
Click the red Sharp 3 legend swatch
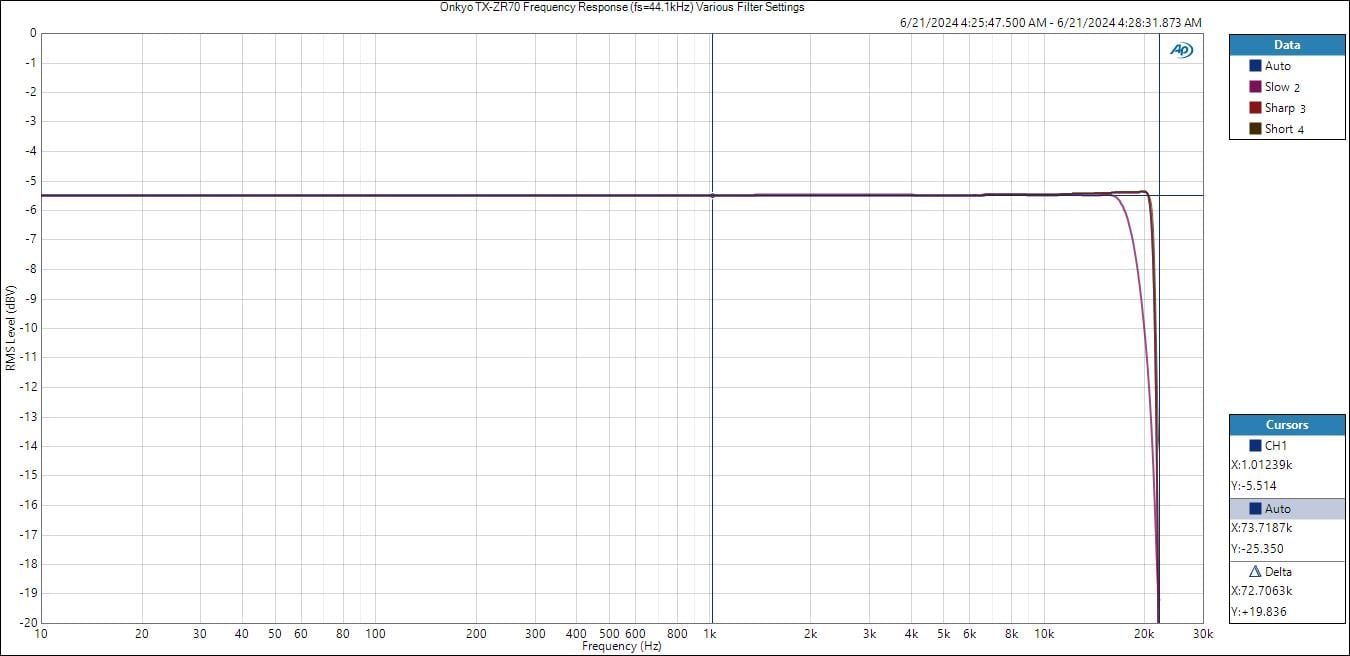[1255, 108]
